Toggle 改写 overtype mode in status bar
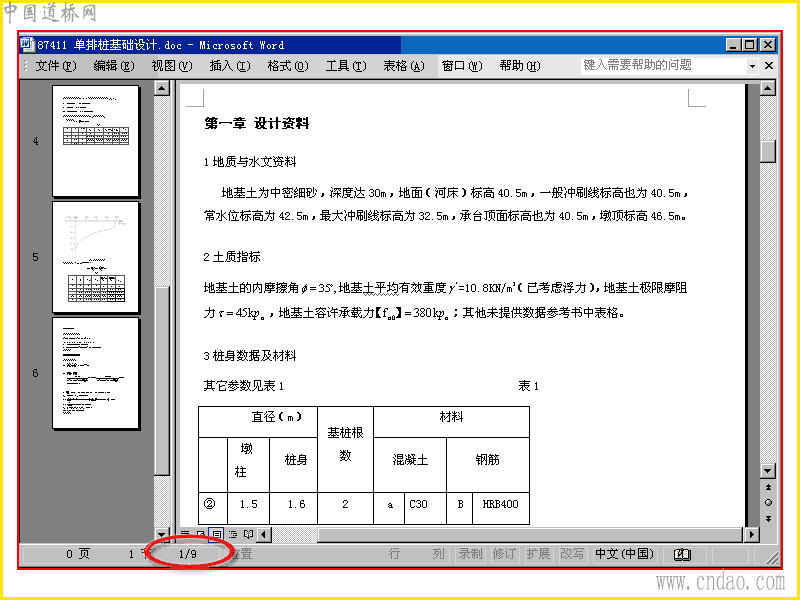The width and height of the screenshot is (800, 600). point(571,554)
